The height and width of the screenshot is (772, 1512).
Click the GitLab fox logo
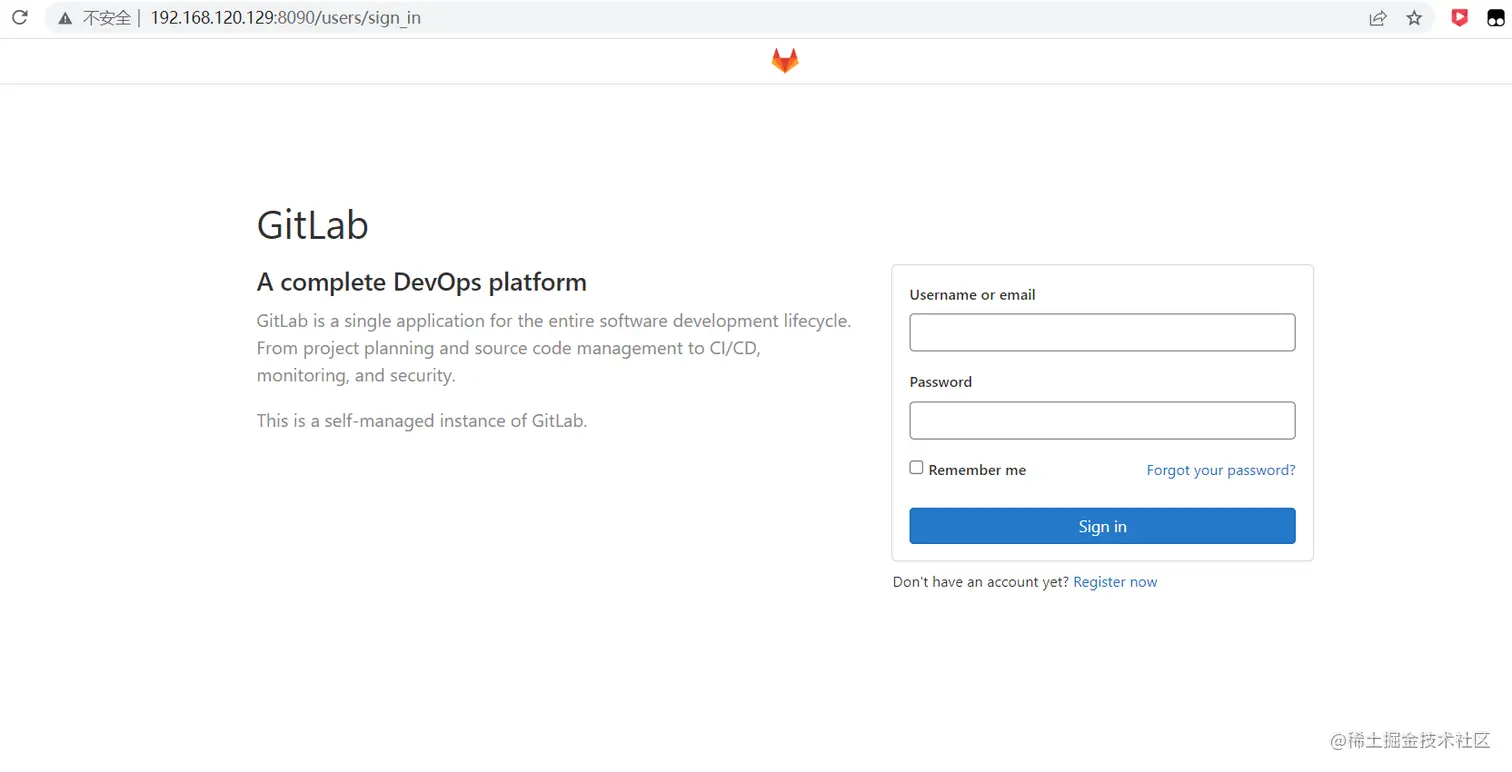click(x=785, y=61)
